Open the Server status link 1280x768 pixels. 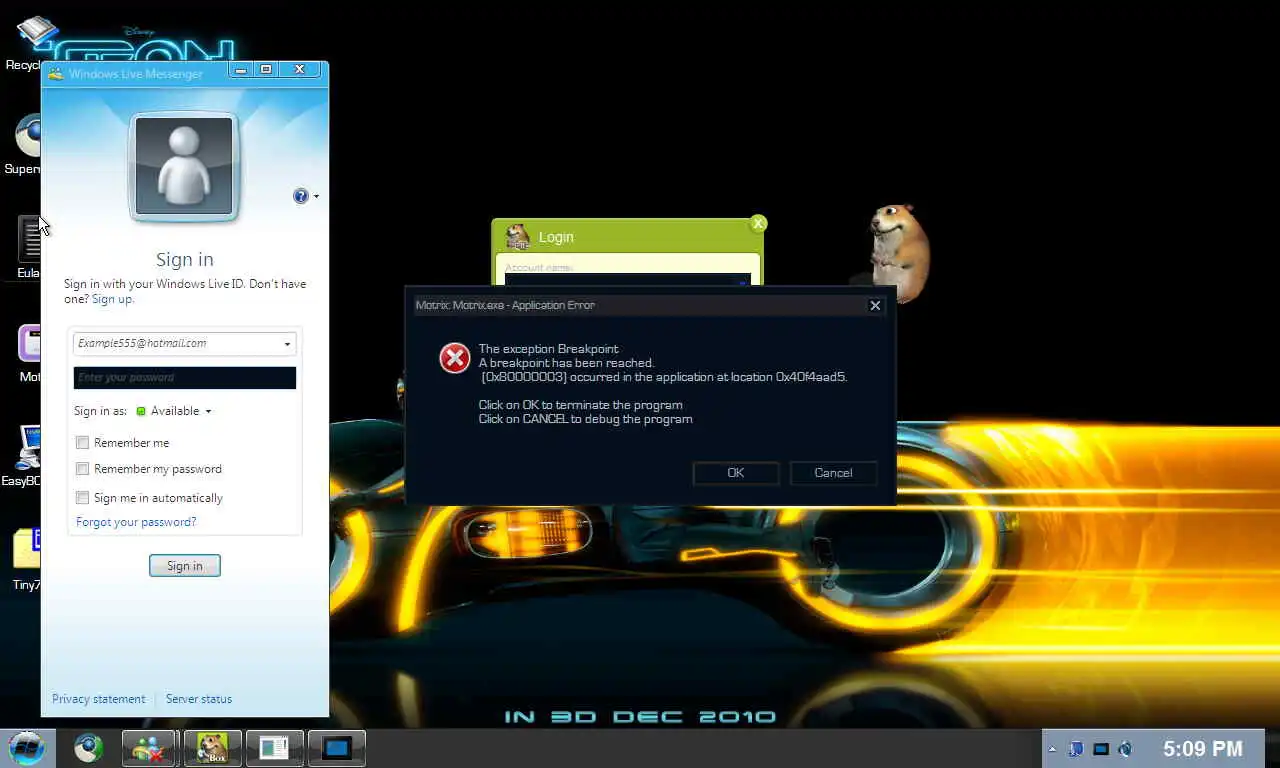[x=199, y=699]
